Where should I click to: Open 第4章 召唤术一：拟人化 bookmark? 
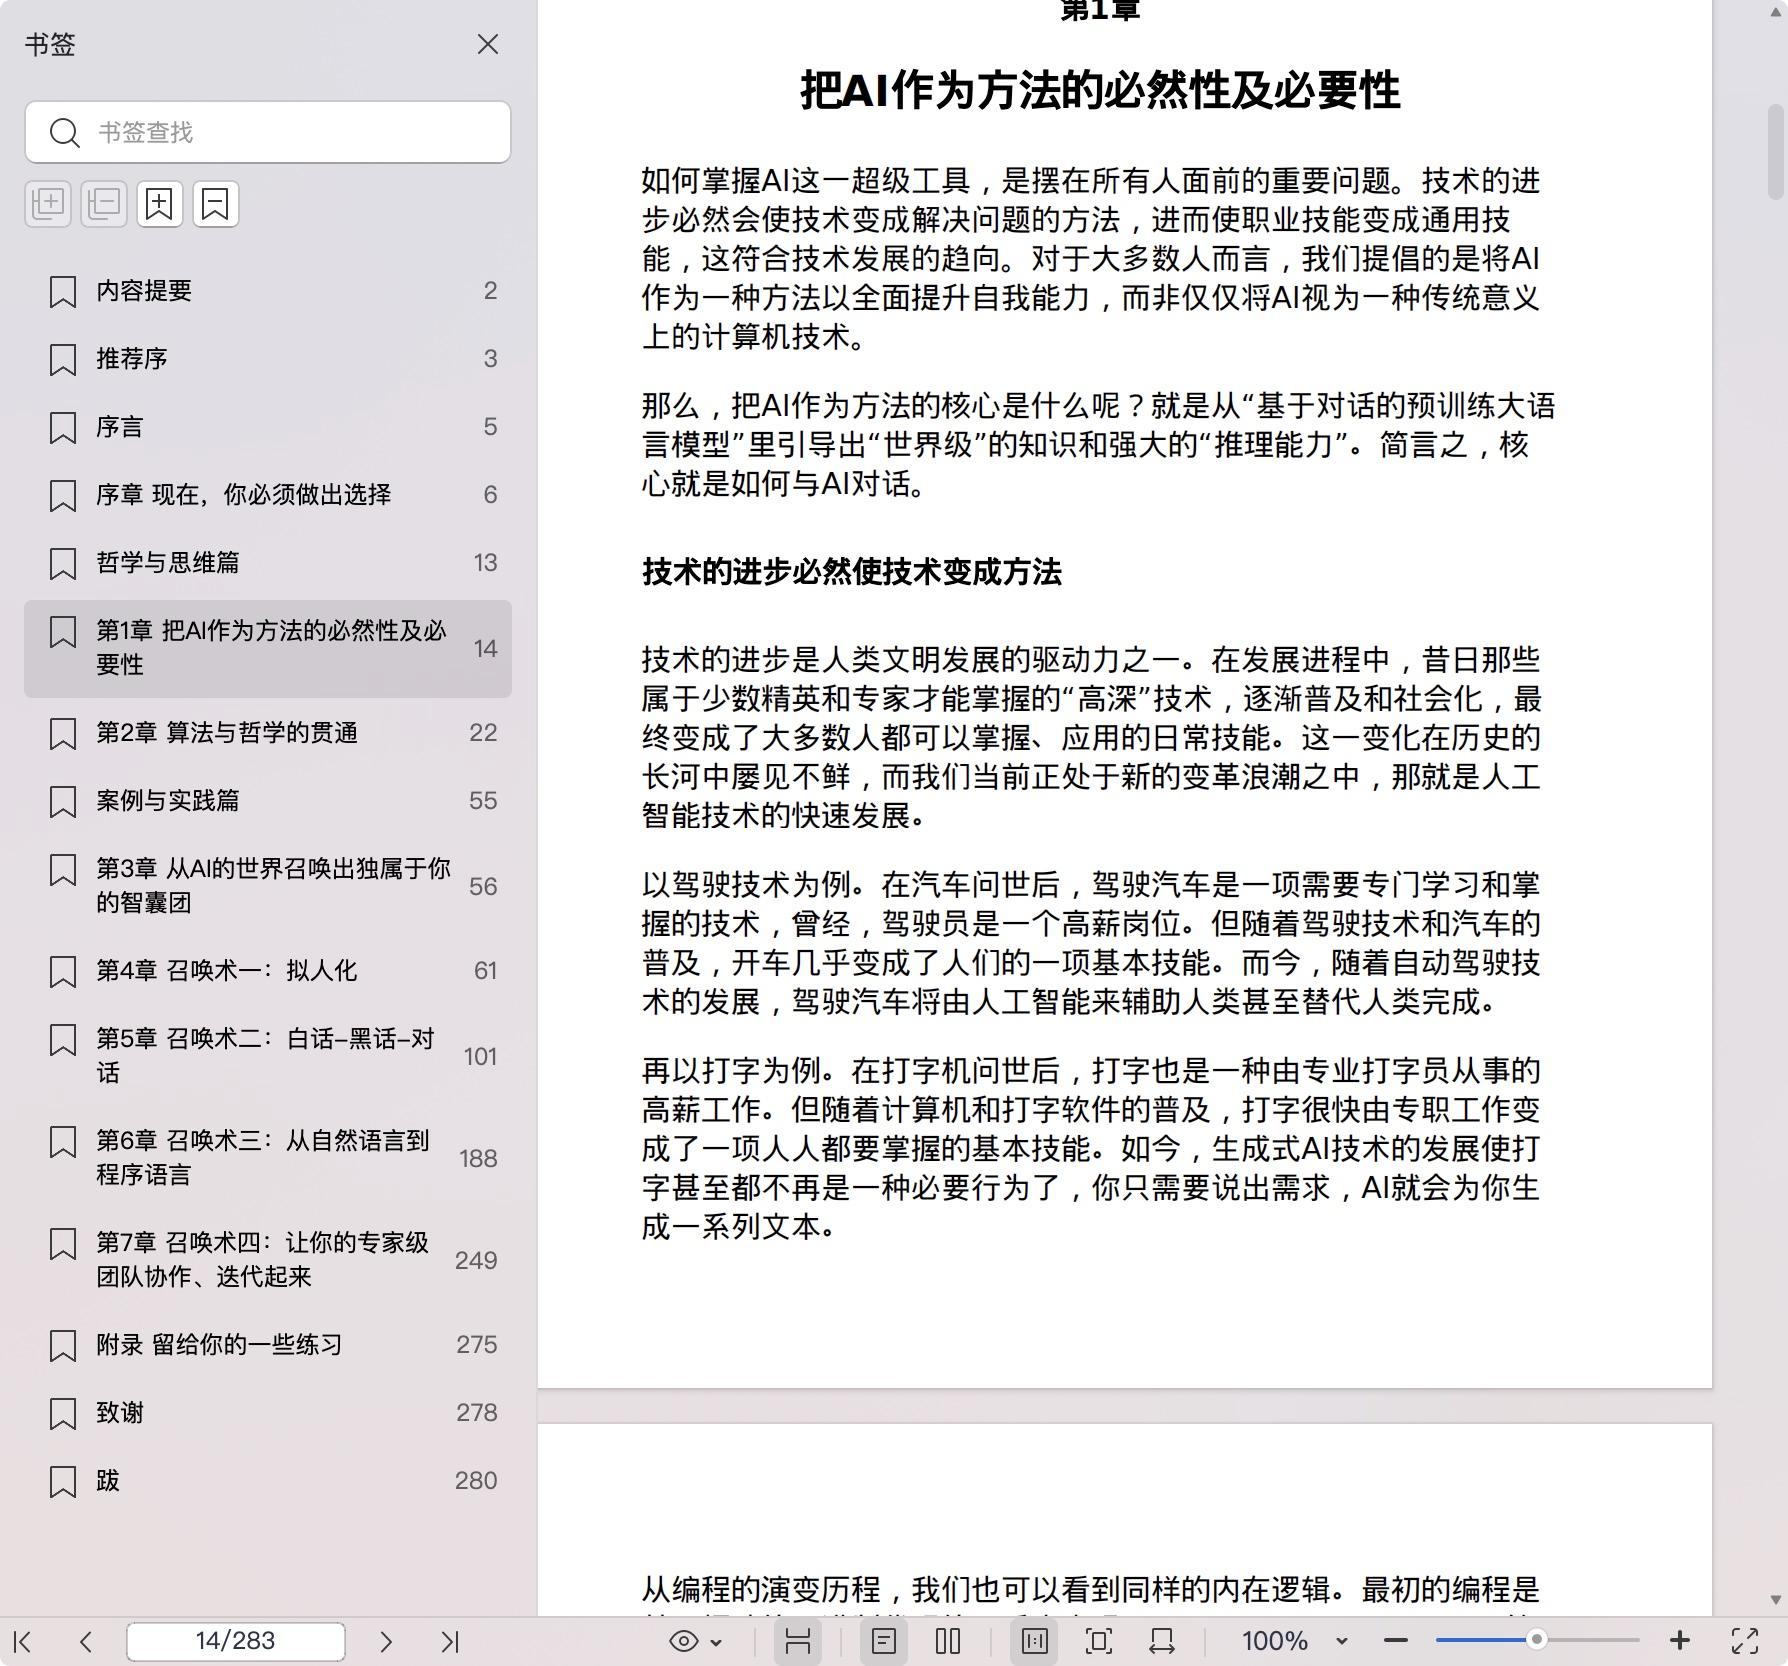pyautogui.click(x=268, y=971)
